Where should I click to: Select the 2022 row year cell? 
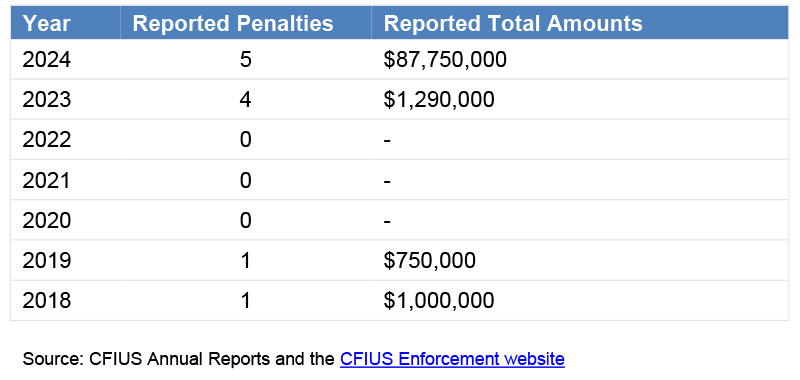(x=65, y=139)
